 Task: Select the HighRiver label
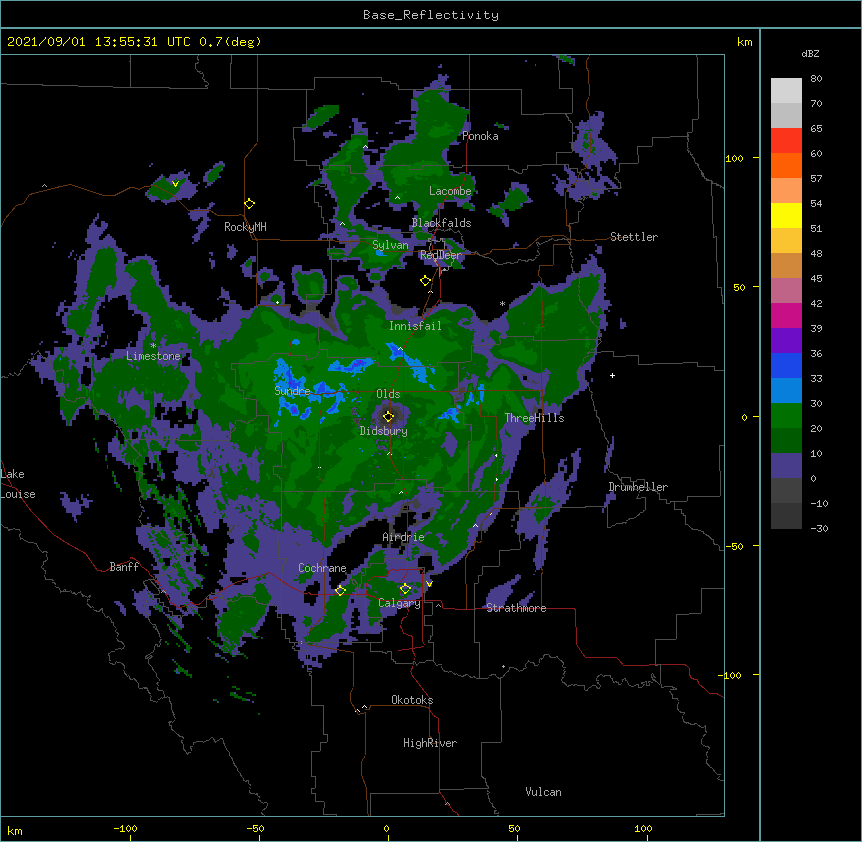[430, 743]
